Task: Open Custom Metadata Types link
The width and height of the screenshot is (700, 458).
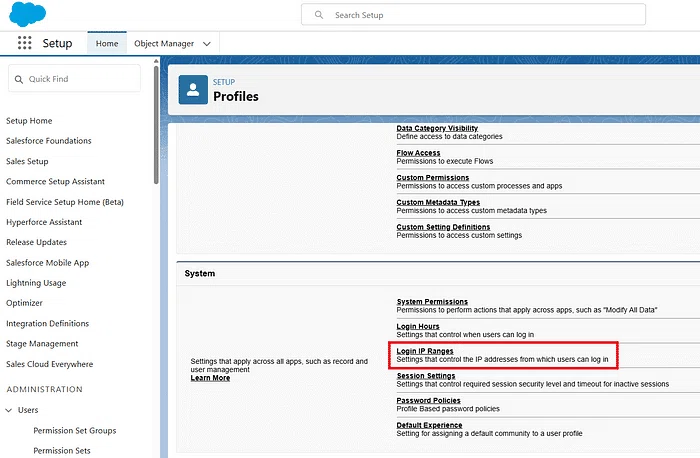Action: pos(438,202)
